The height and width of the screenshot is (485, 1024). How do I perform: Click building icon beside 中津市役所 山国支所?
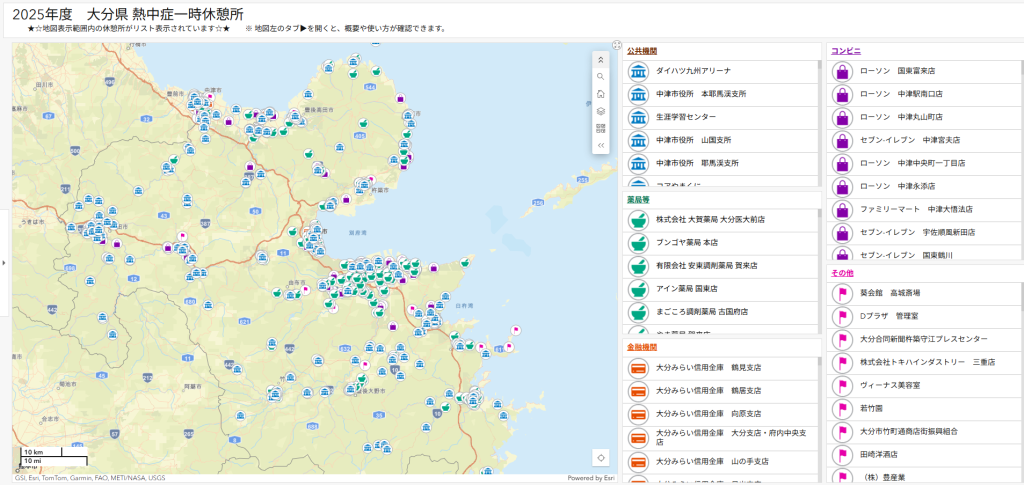coord(638,140)
